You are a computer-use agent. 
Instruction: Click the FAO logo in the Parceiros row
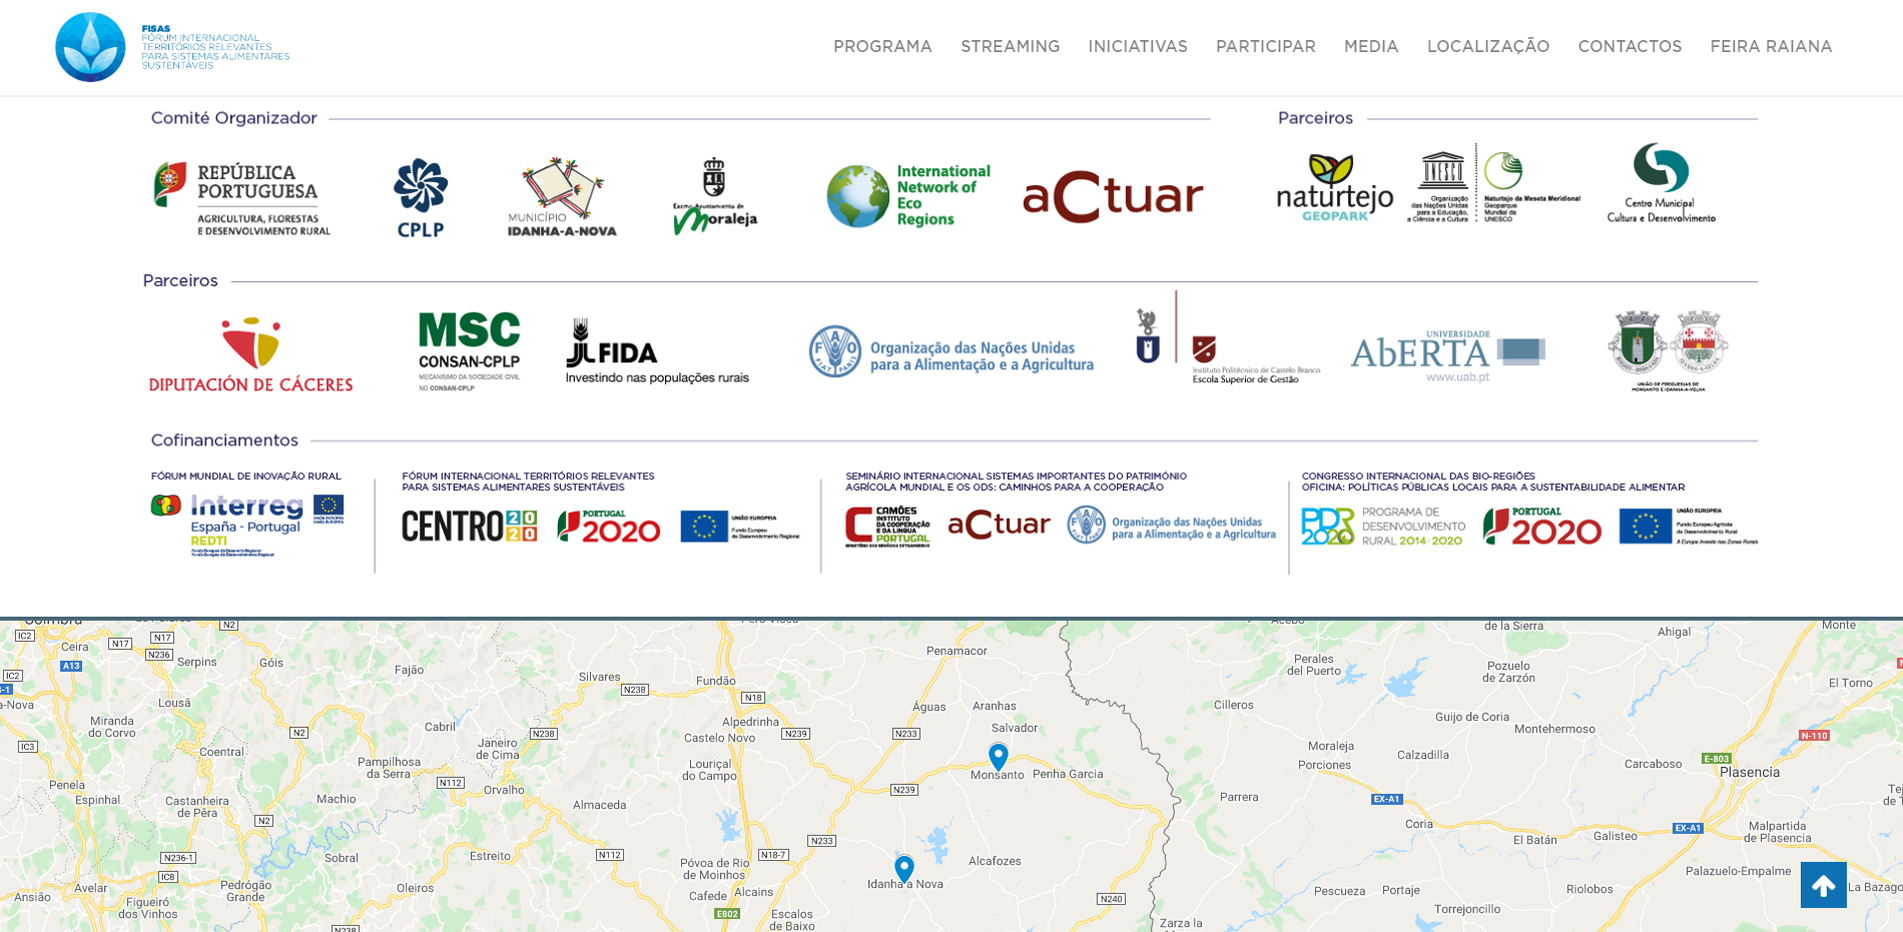tap(951, 352)
